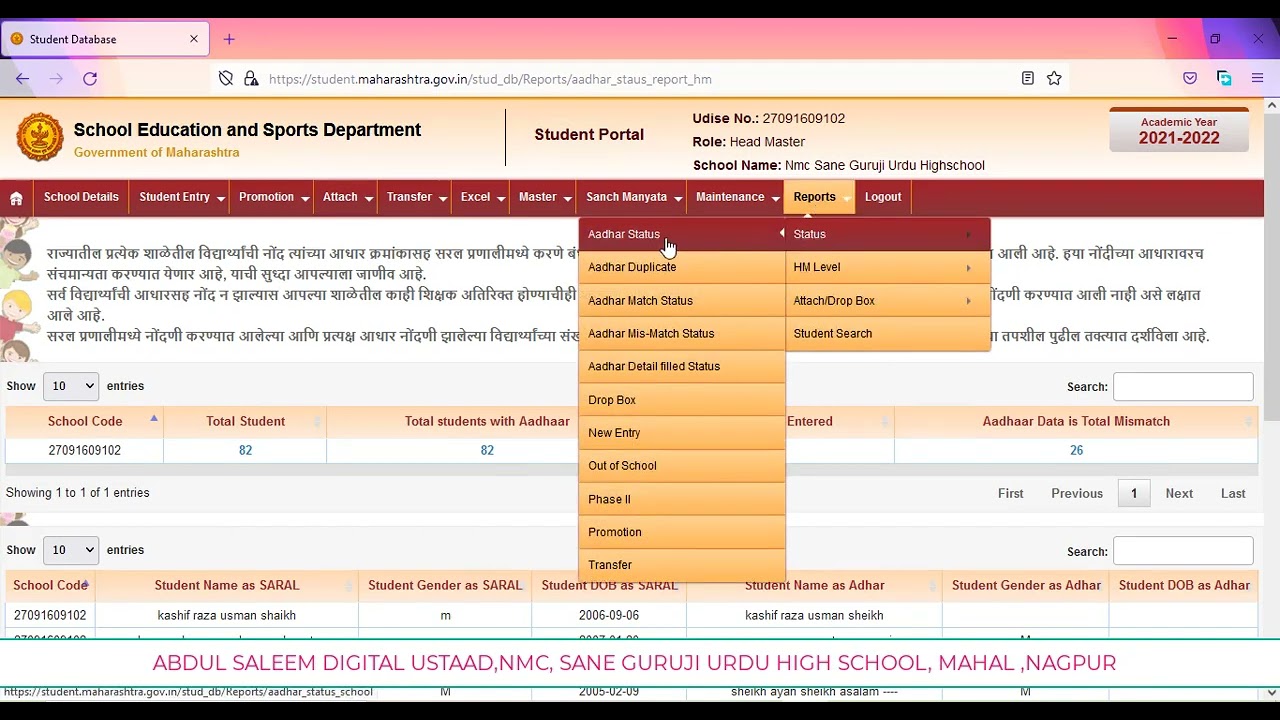Click the site padlock icon
This screenshot has height=720, width=1280.
(x=250, y=78)
